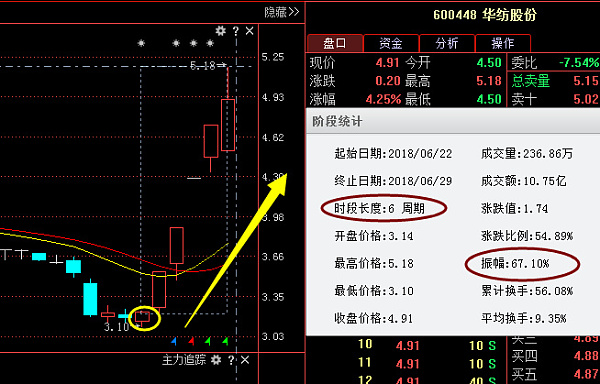
Task: Click the blue signal arrow marker
Action: [174, 341]
